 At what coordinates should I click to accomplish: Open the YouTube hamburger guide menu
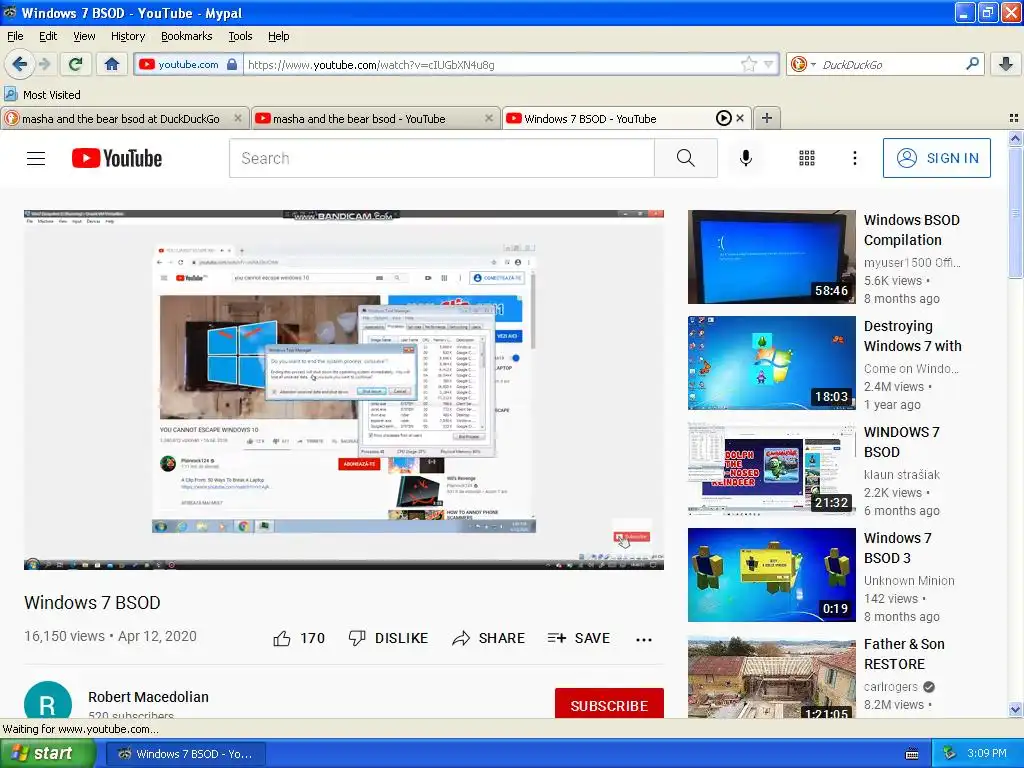(36, 158)
